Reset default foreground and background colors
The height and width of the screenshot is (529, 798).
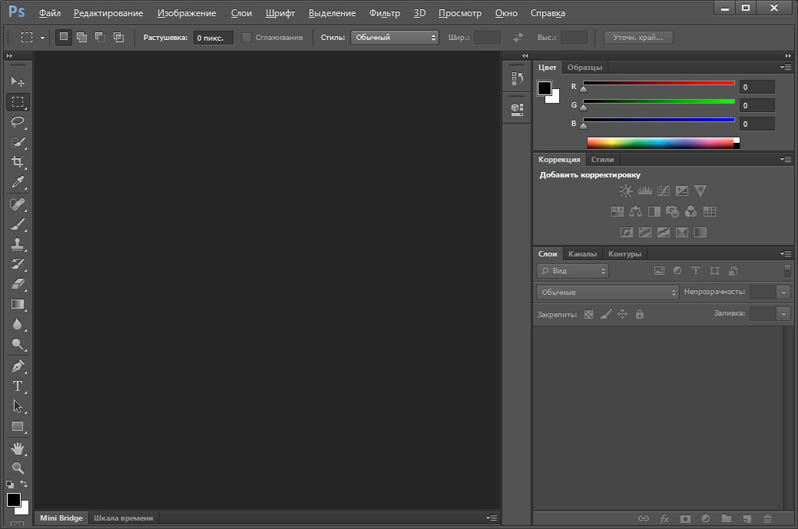(x=10, y=484)
